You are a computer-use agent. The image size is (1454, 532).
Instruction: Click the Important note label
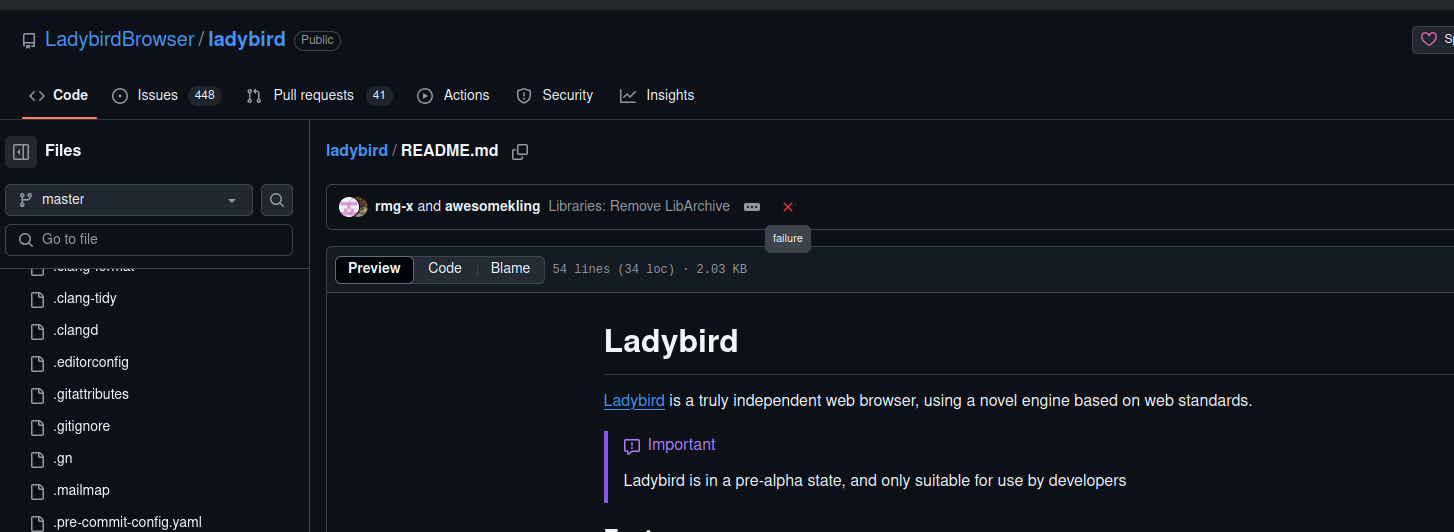pos(681,445)
